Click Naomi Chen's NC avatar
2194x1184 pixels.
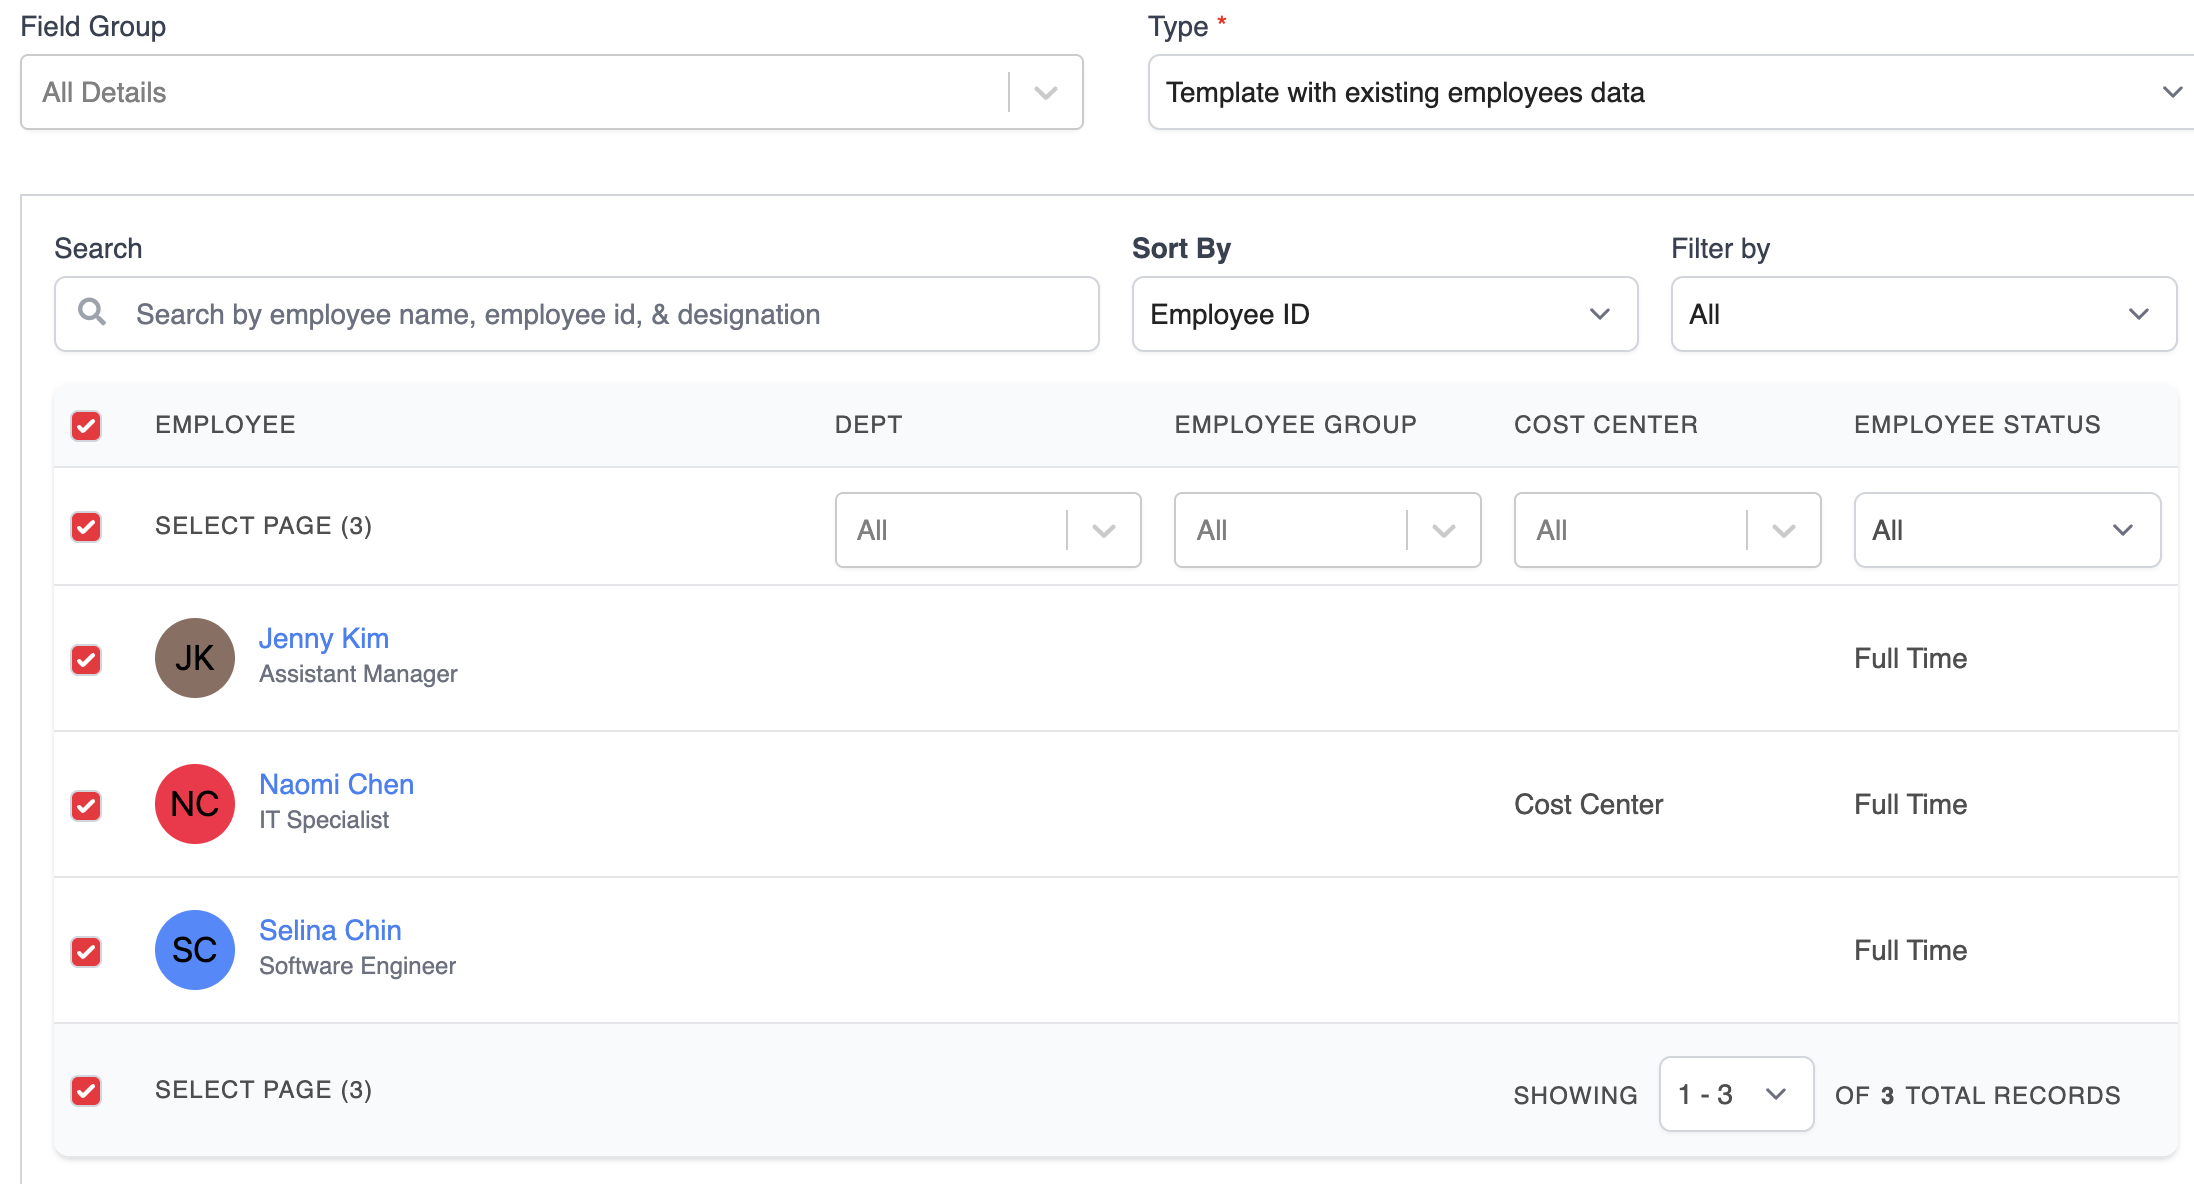click(195, 804)
